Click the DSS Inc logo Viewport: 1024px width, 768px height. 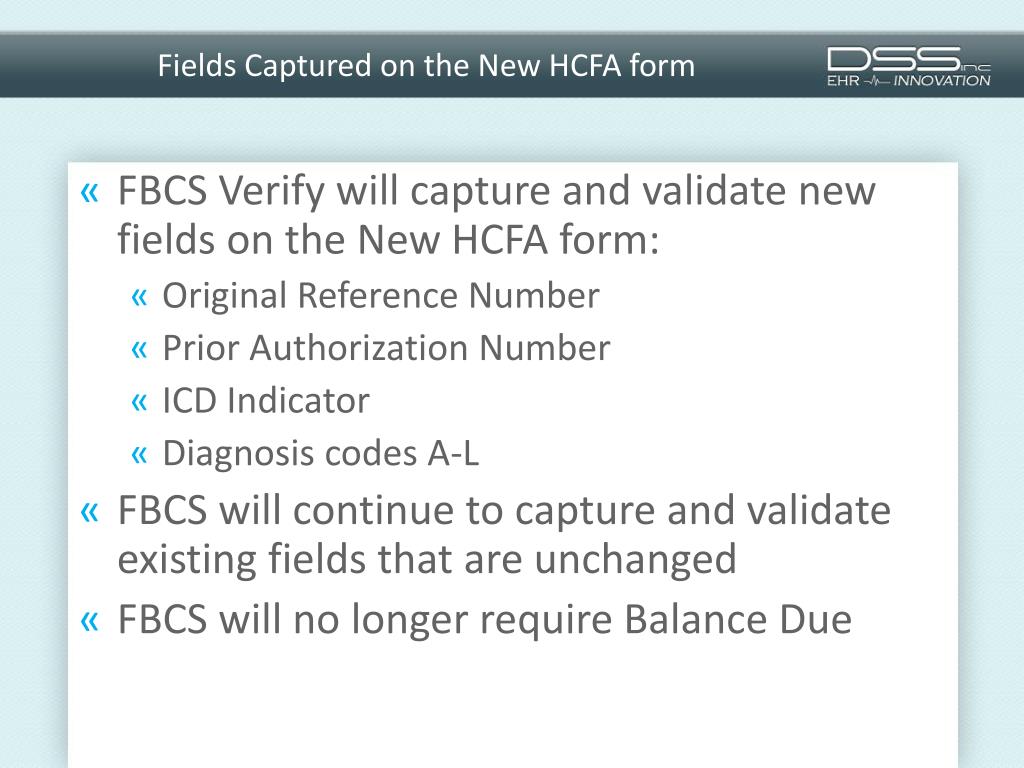click(908, 66)
